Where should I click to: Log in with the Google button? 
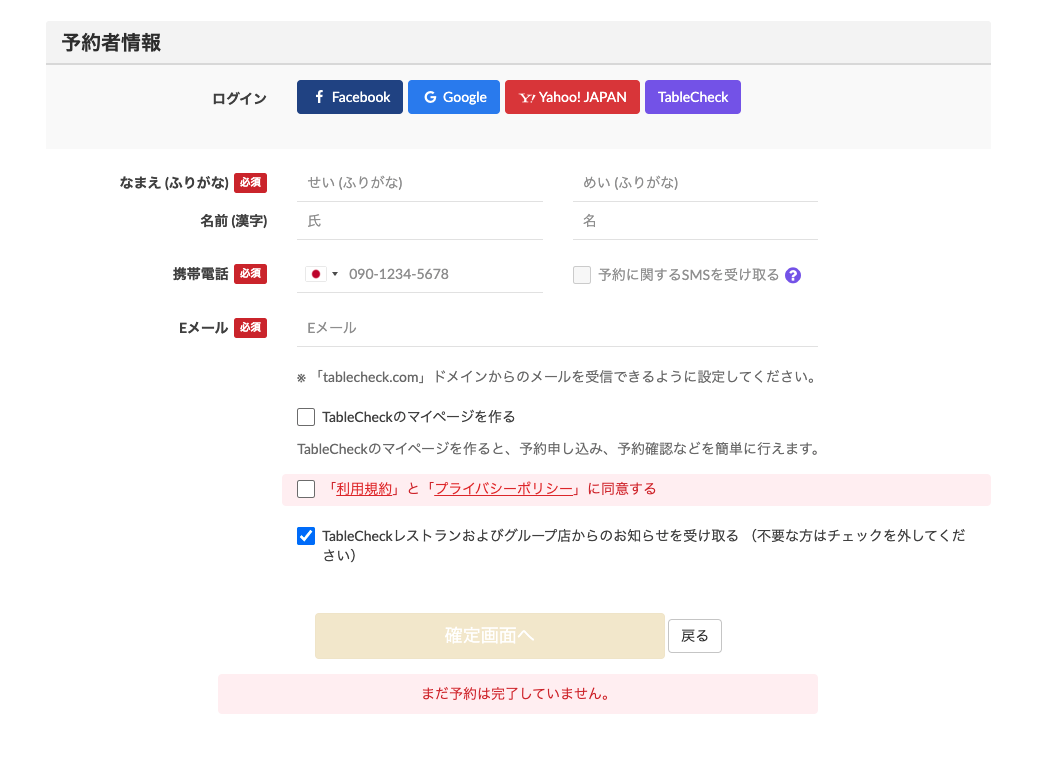pos(454,97)
